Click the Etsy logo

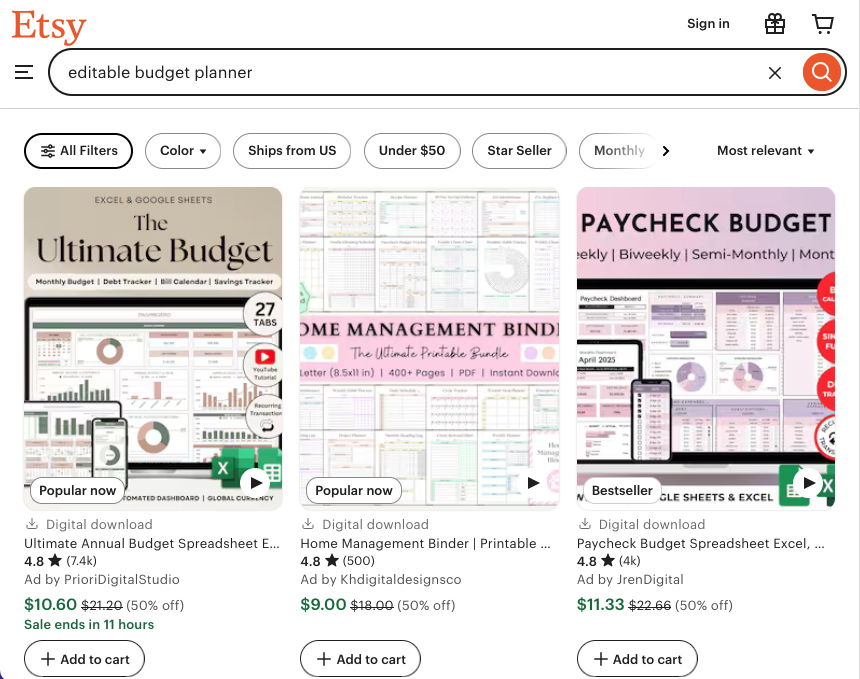pyautogui.click(x=48, y=27)
